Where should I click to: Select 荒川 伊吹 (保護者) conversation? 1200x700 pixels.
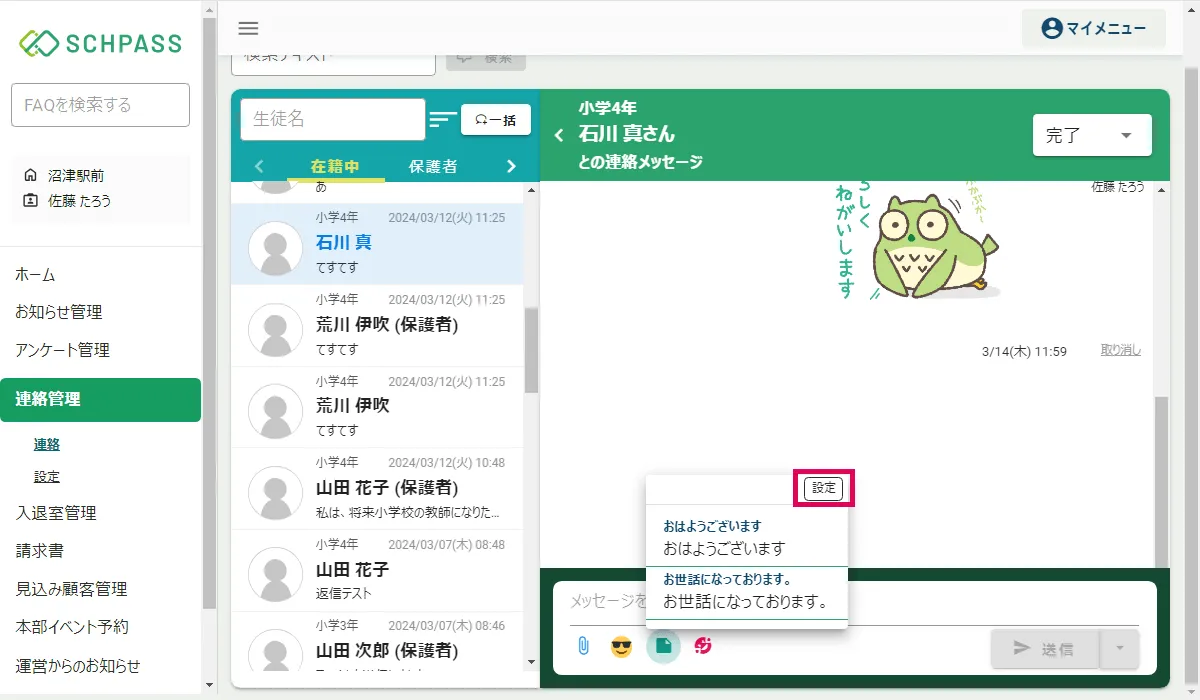pyautogui.click(x=377, y=326)
